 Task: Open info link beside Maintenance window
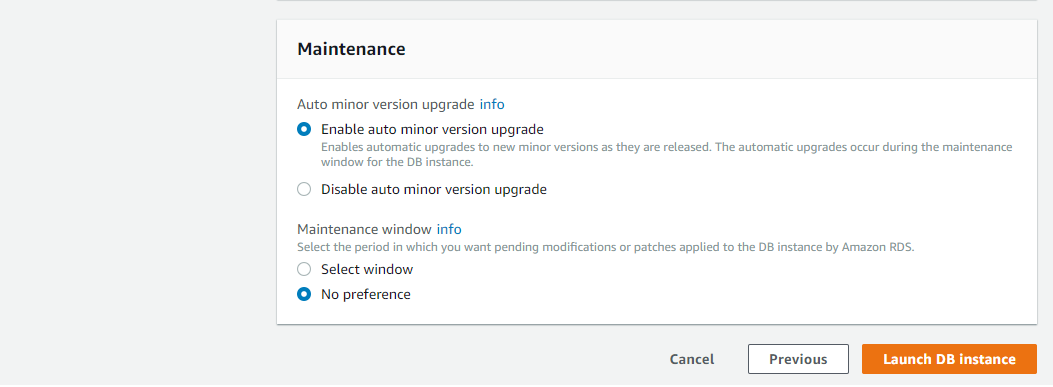449,229
